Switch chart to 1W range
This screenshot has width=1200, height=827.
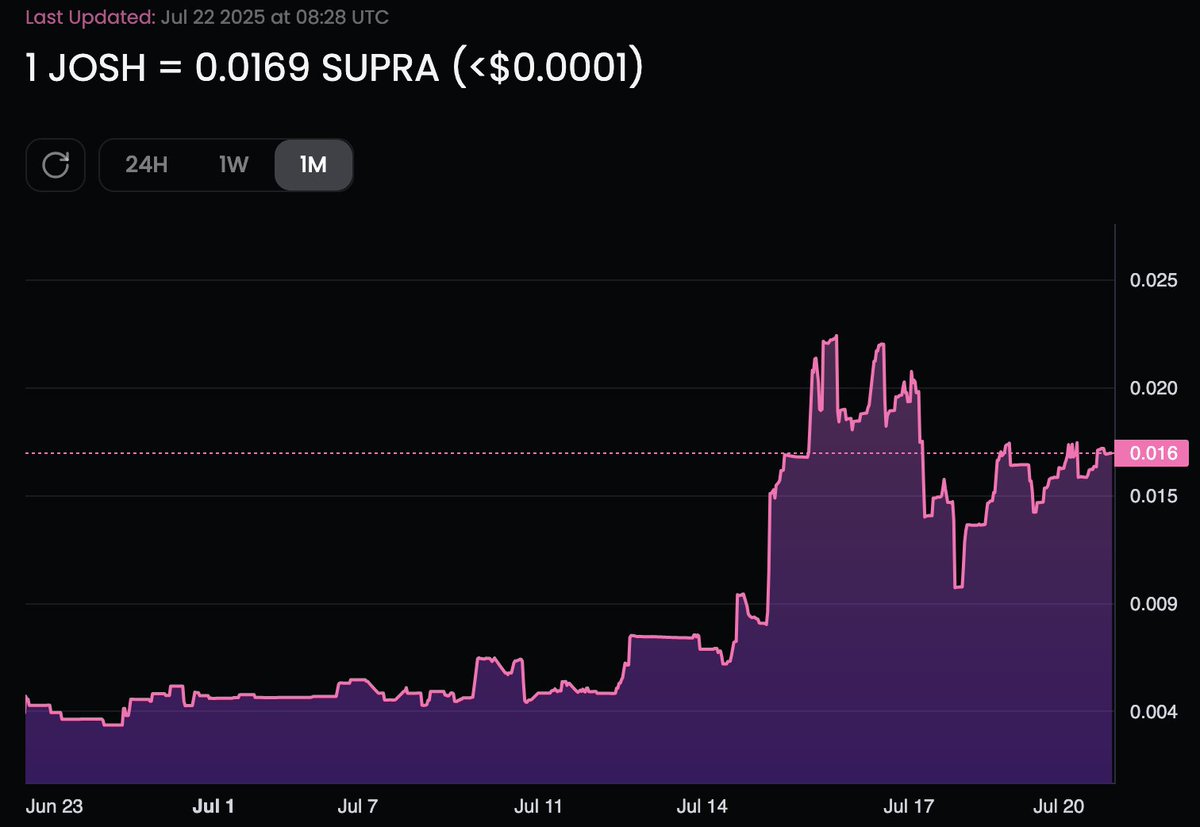coord(233,165)
